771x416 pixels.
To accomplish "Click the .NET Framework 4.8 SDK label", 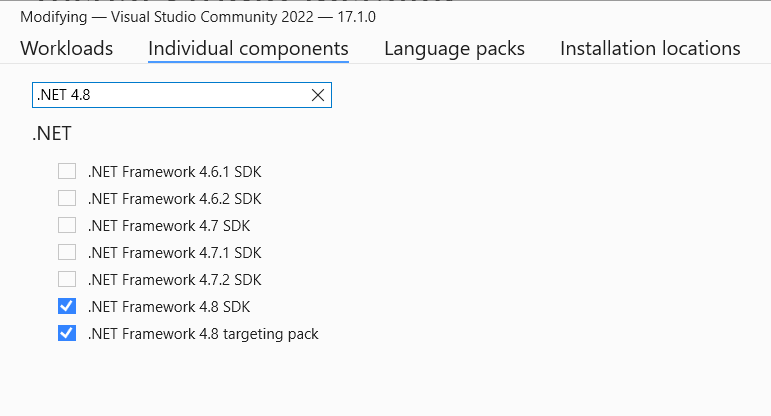I will pyautogui.click(x=167, y=306).
